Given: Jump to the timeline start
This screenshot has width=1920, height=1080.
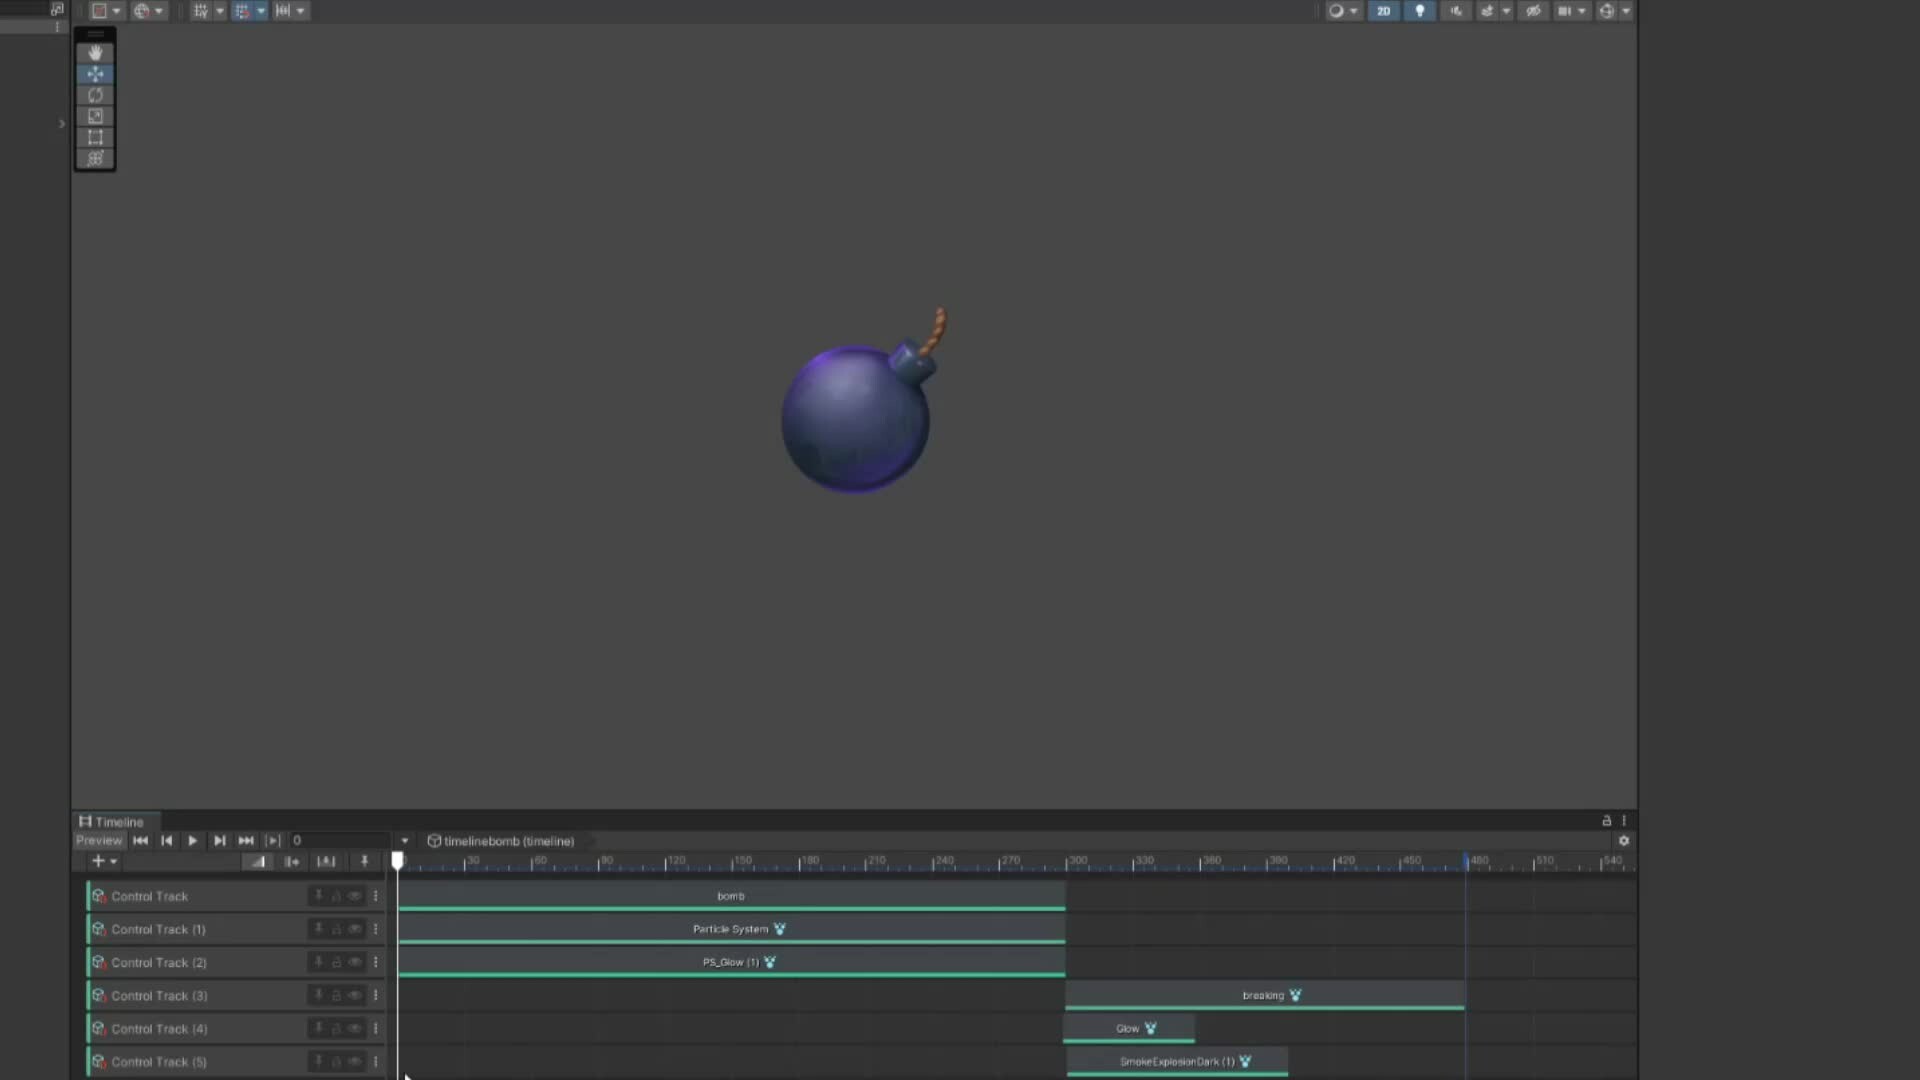Looking at the screenshot, I should (140, 841).
